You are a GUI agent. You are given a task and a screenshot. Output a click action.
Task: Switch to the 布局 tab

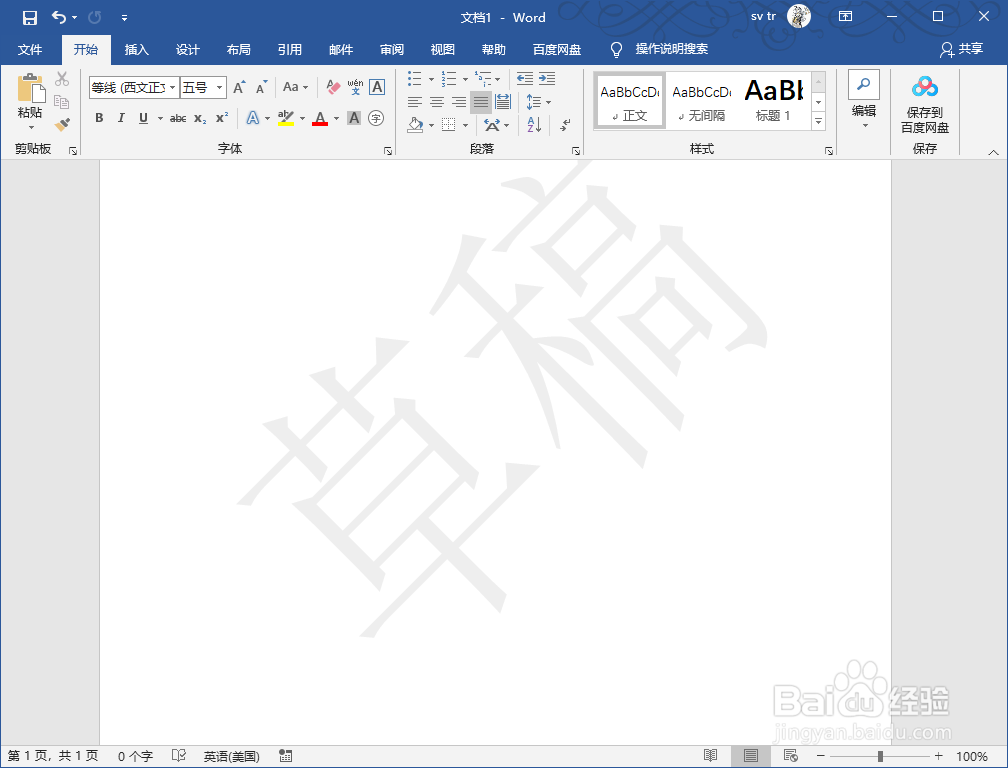[x=238, y=49]
